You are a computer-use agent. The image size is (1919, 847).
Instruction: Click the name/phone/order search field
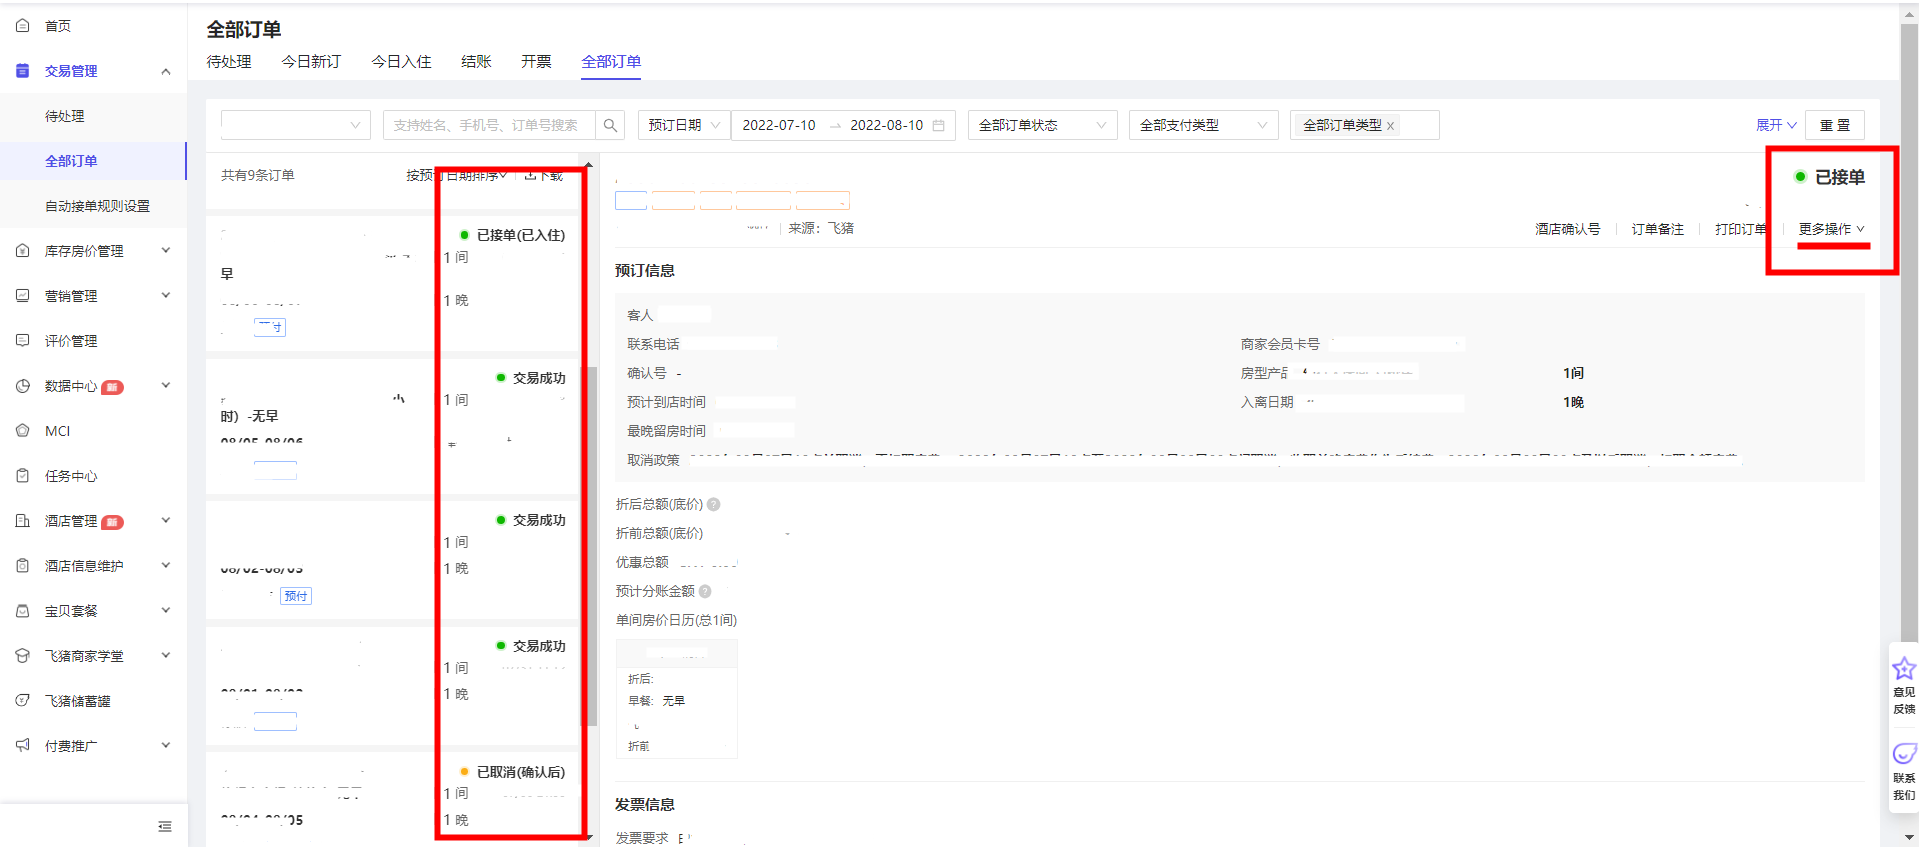pos(488,125)
